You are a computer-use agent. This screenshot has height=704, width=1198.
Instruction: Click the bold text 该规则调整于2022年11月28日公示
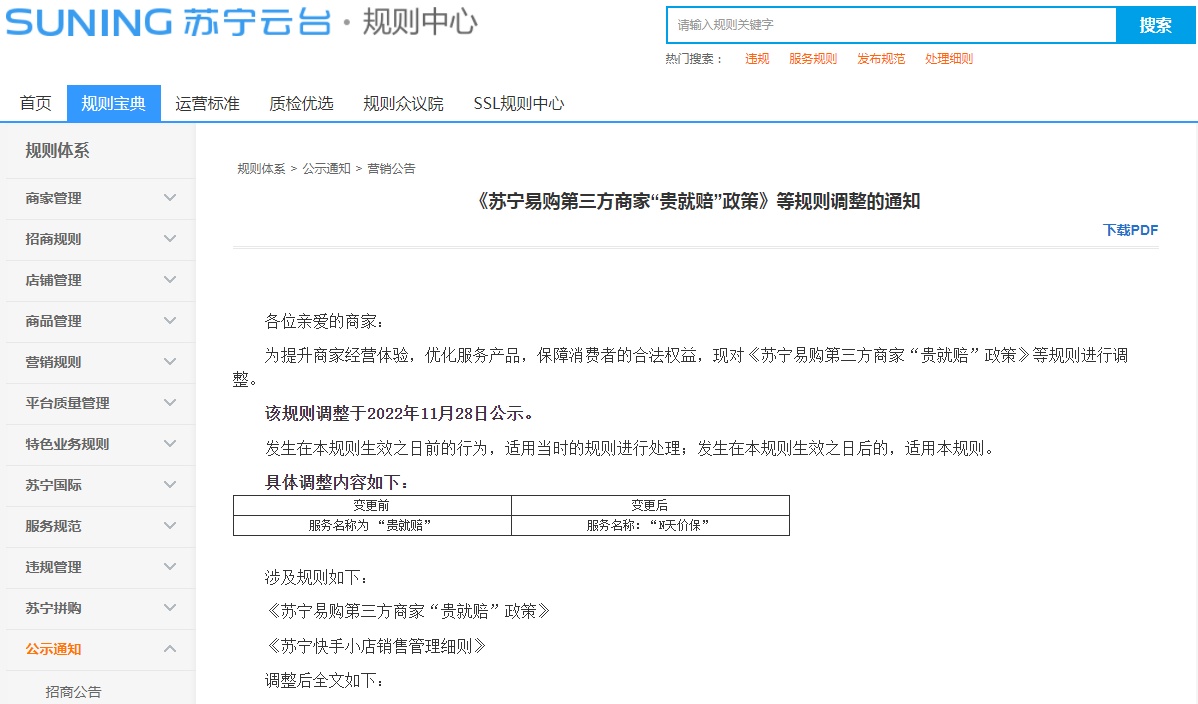coord(398,414)
